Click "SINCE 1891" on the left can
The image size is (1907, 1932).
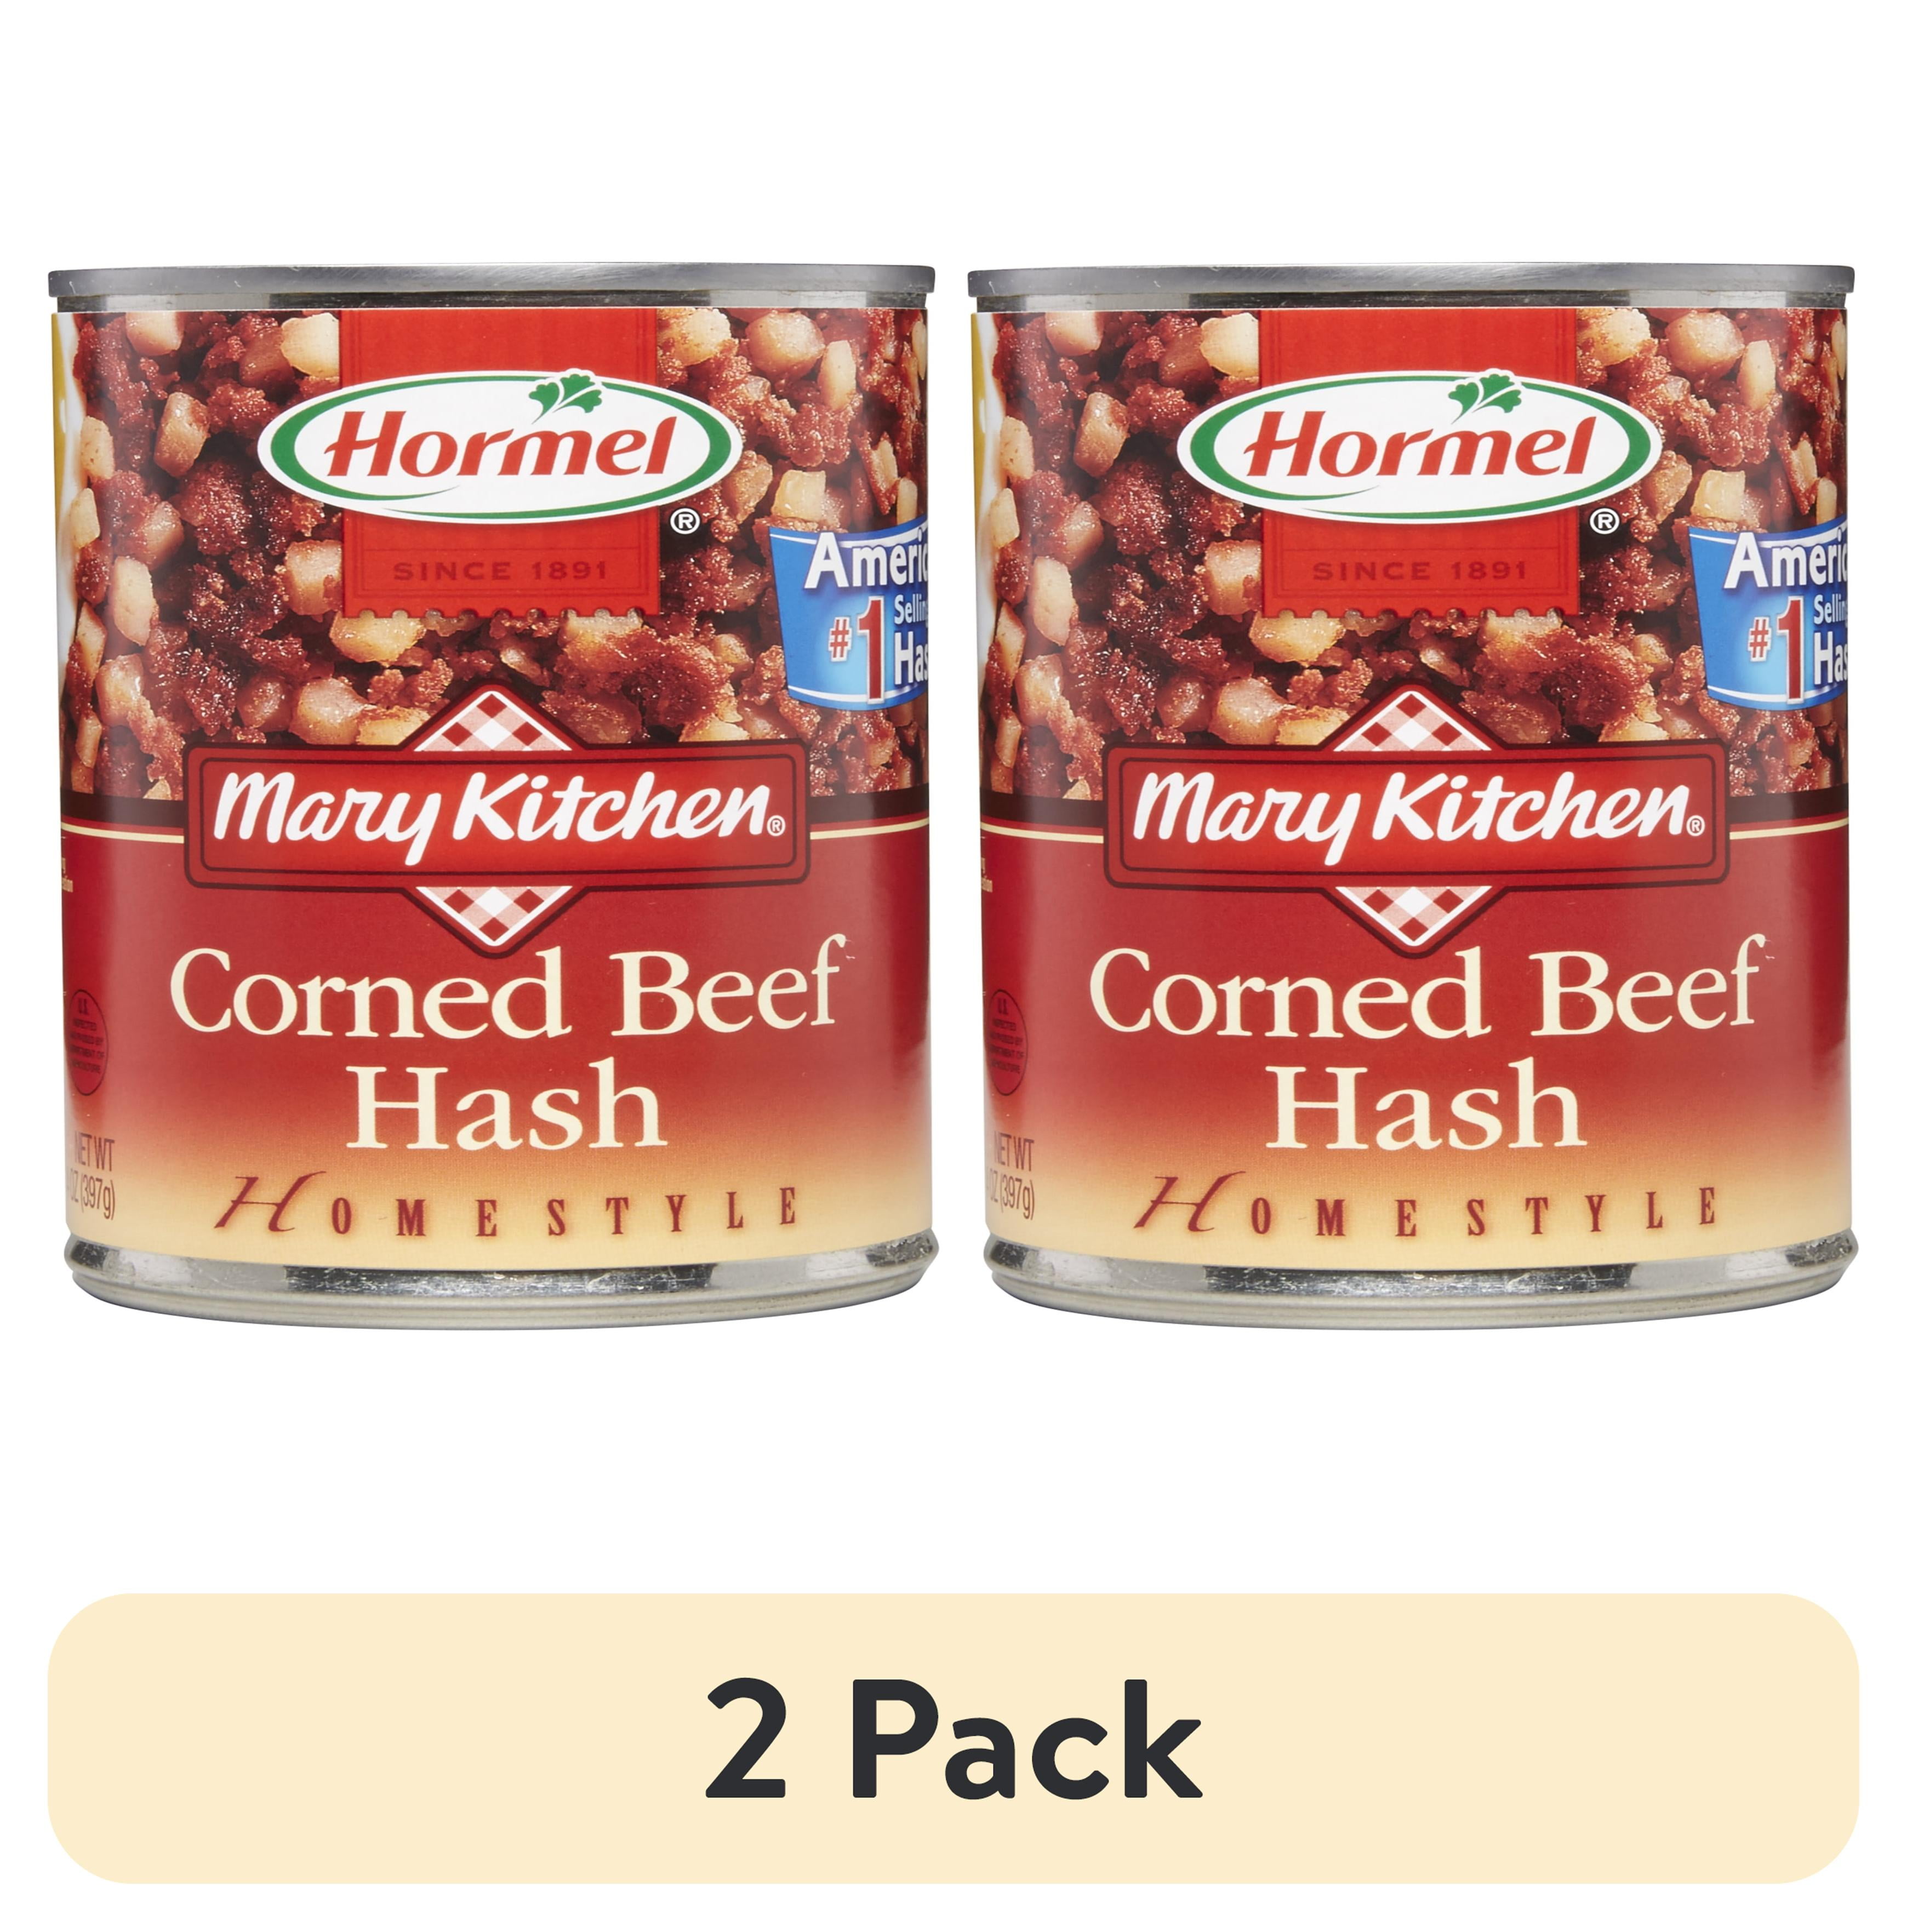[500, 571]
